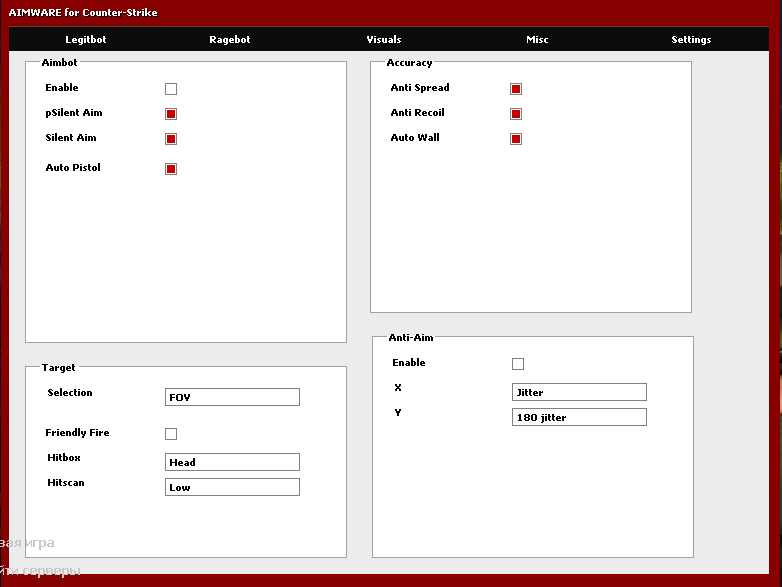Screen dimensions: 782x587
Task: Enable the Friendly Fire checkbox
Action: click(x=171, y=434)
